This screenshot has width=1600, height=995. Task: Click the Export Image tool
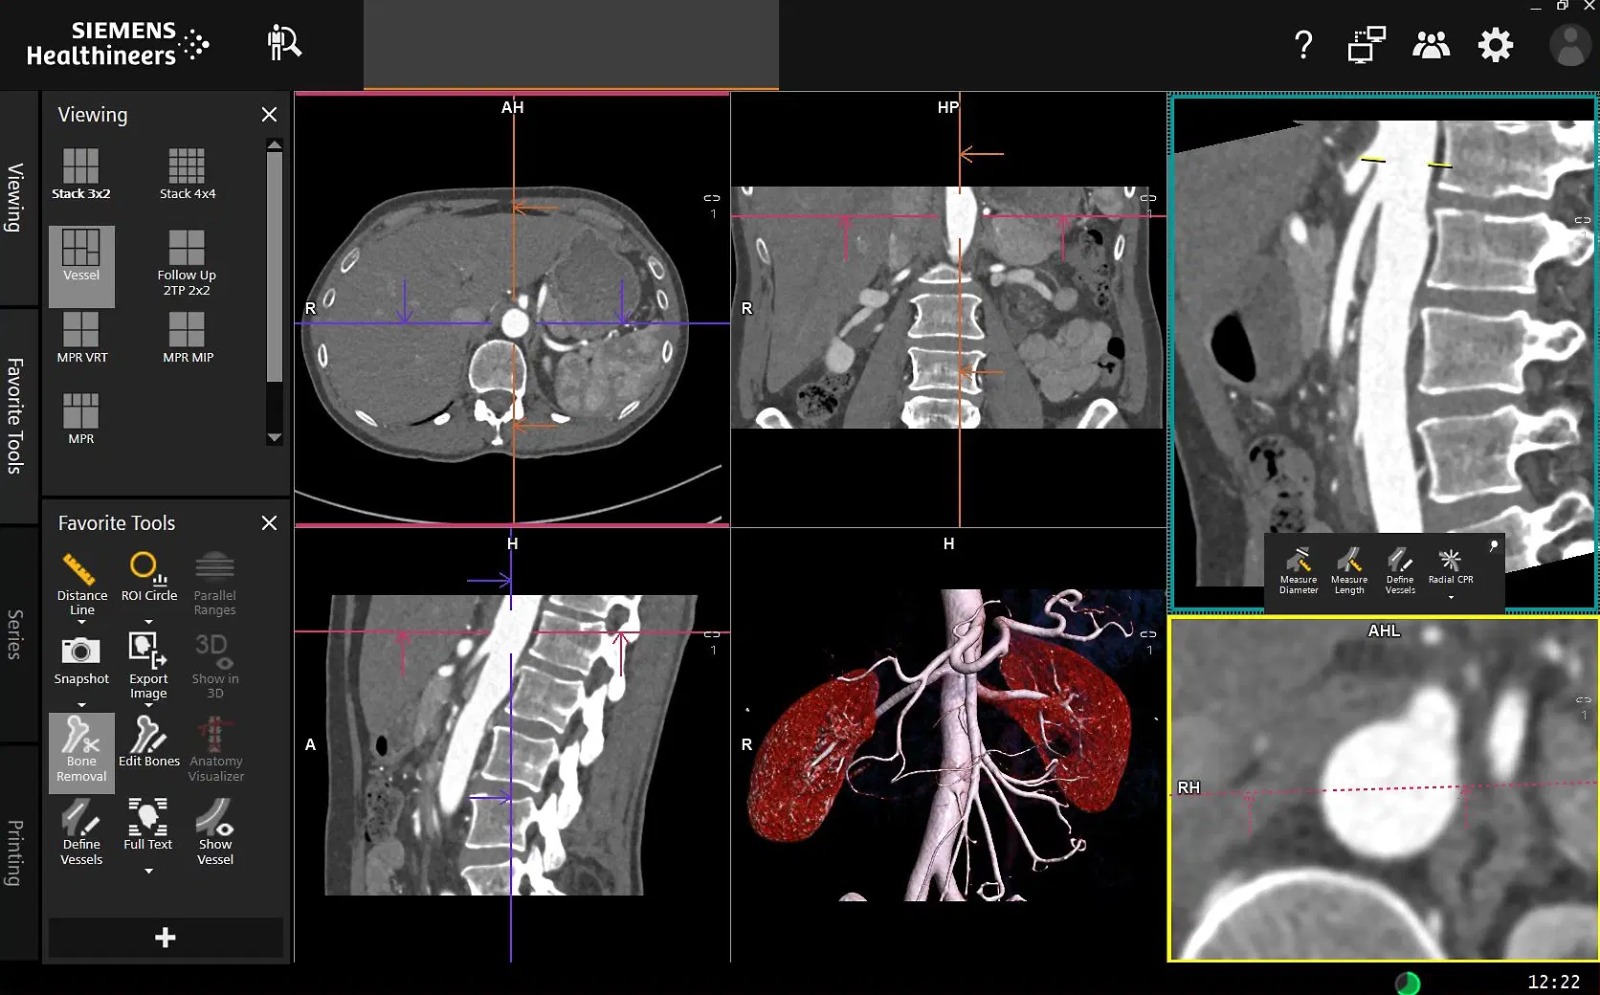tap(148, 667)
